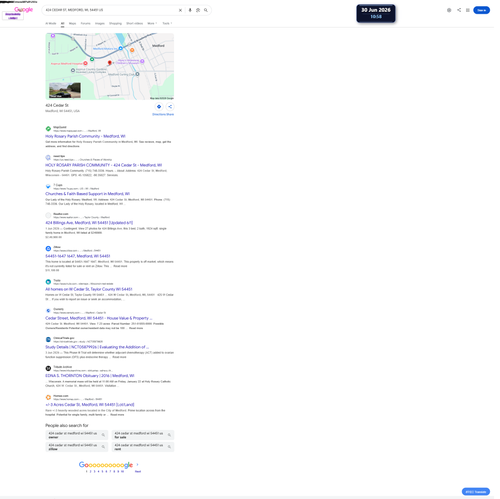Viewport: 500px width, 499px height.
Task: Click the Zillow result favicon
Action: coord(48,249)
